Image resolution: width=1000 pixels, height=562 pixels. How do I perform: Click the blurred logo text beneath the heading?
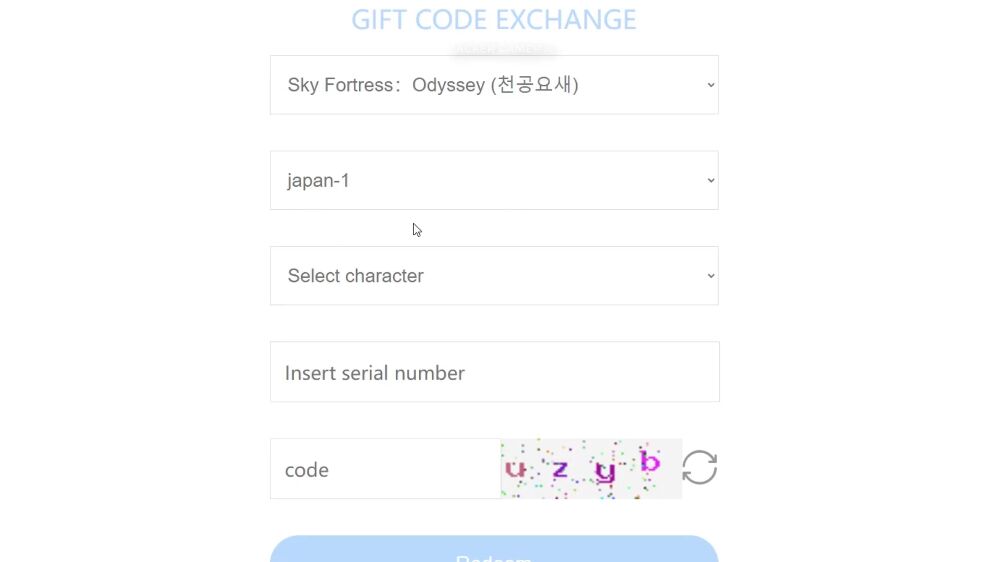[x=504, y=48]
